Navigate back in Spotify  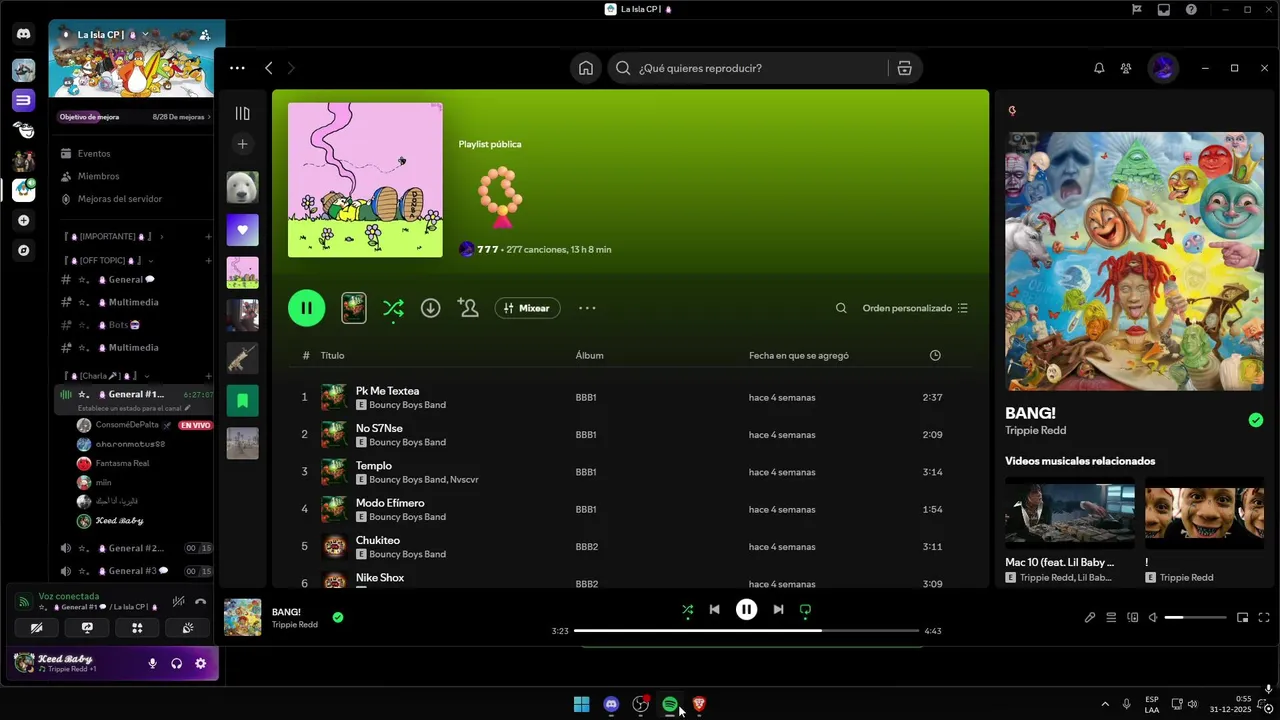(x=268, y=68)
